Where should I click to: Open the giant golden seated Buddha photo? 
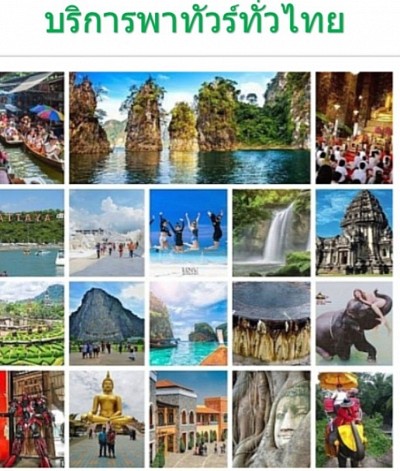107,419
